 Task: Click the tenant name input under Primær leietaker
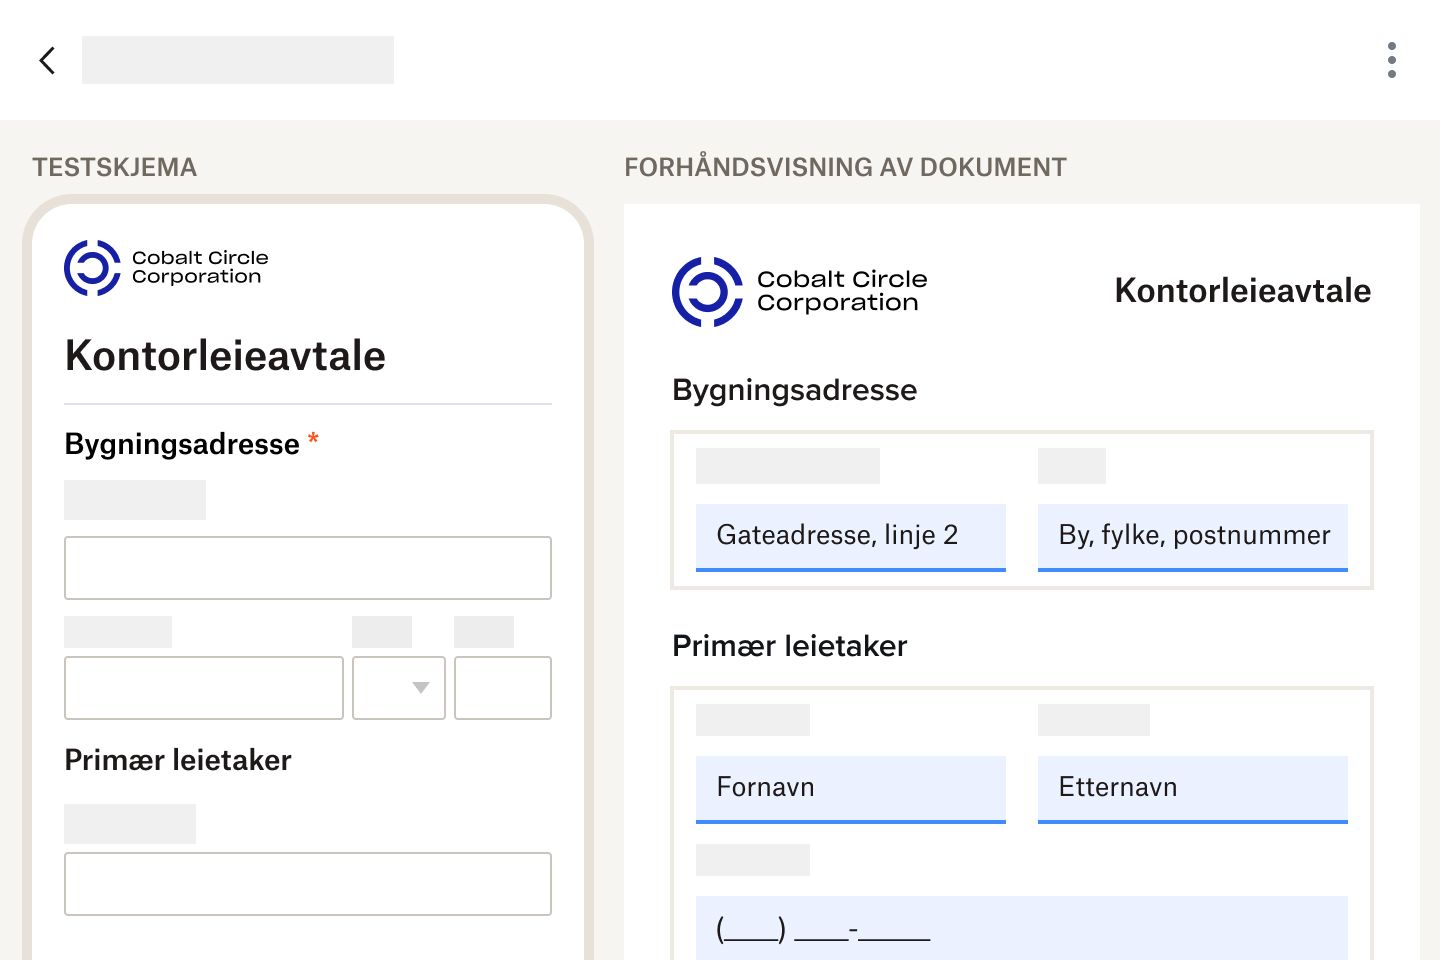[x=307, y=884]
